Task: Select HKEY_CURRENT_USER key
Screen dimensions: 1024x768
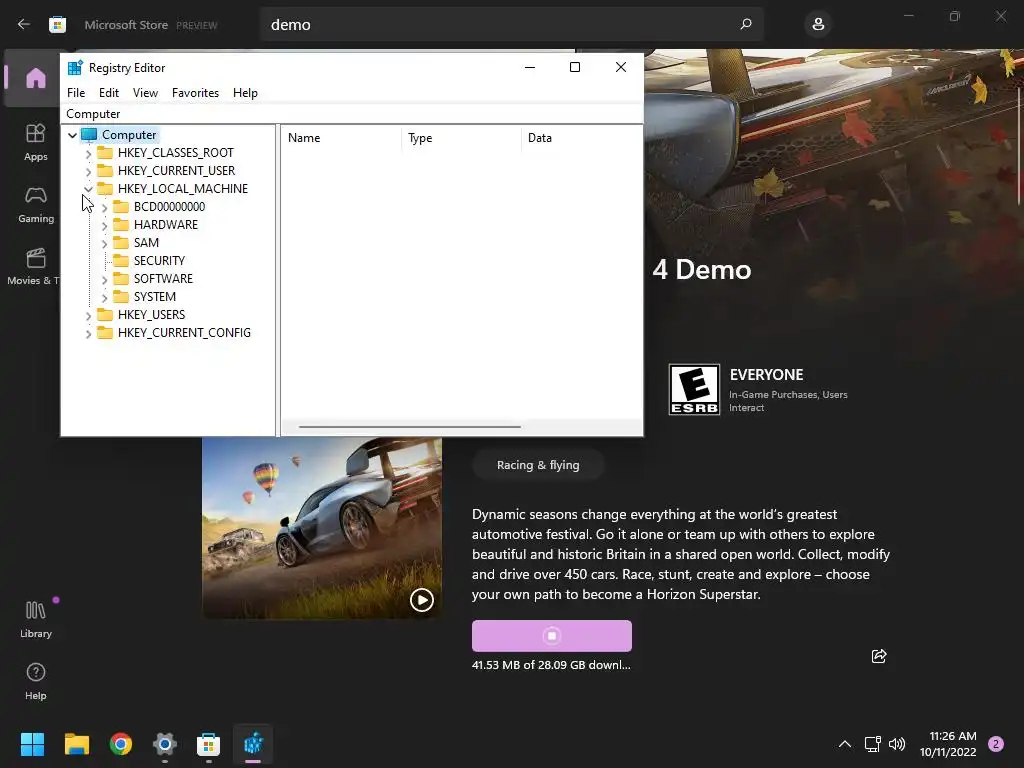Action: (x=176, y=170)
